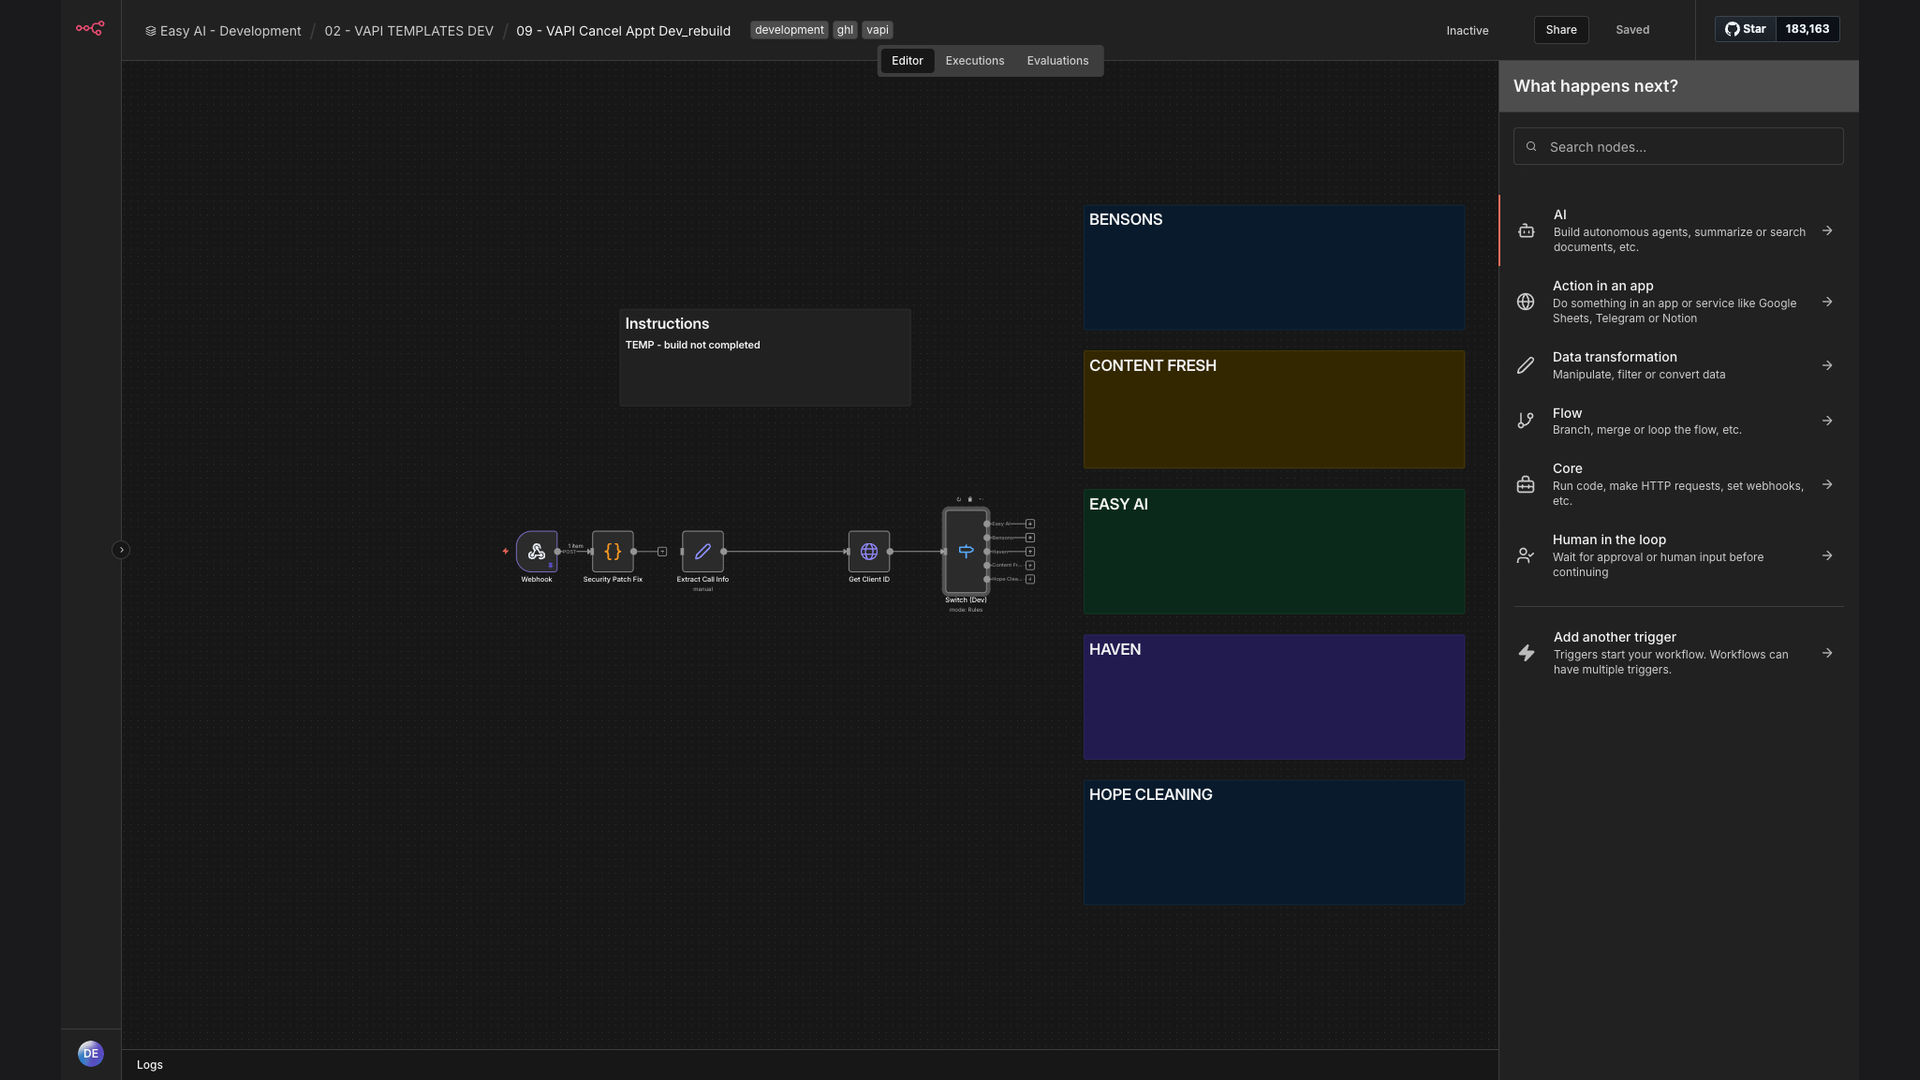Click the GitHub Star button icon
The image size is (1920, 1080).
click(1745, 29)
